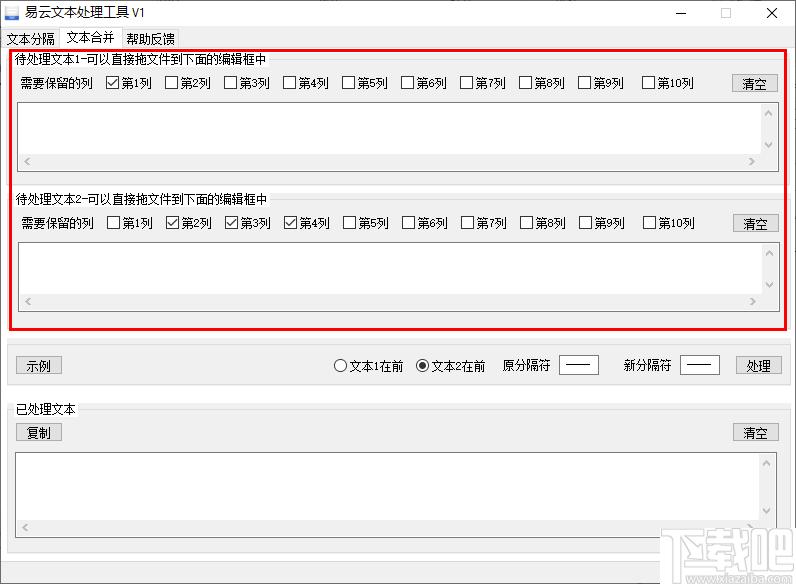This screenshot has width=796, height=584.
Task: Select the 文本合并 tab
Action: [x=90, y=37]
